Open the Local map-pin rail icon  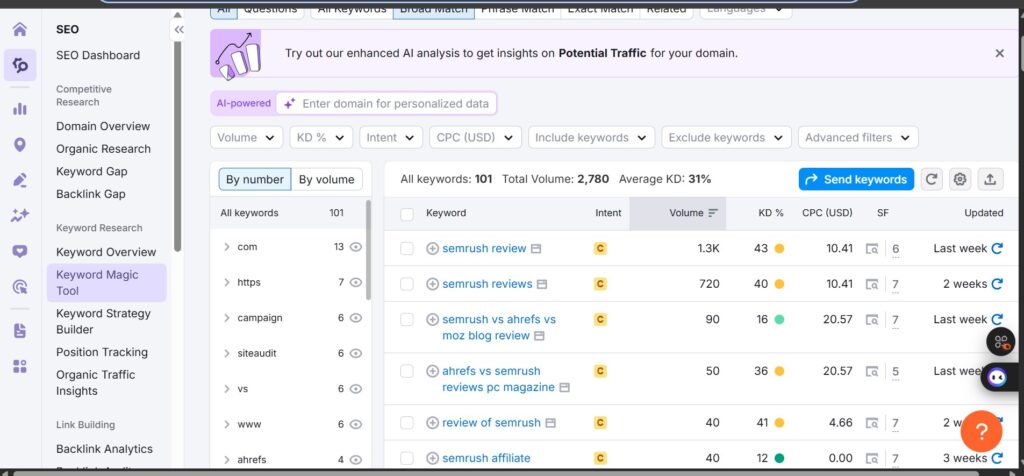[20, 144]
